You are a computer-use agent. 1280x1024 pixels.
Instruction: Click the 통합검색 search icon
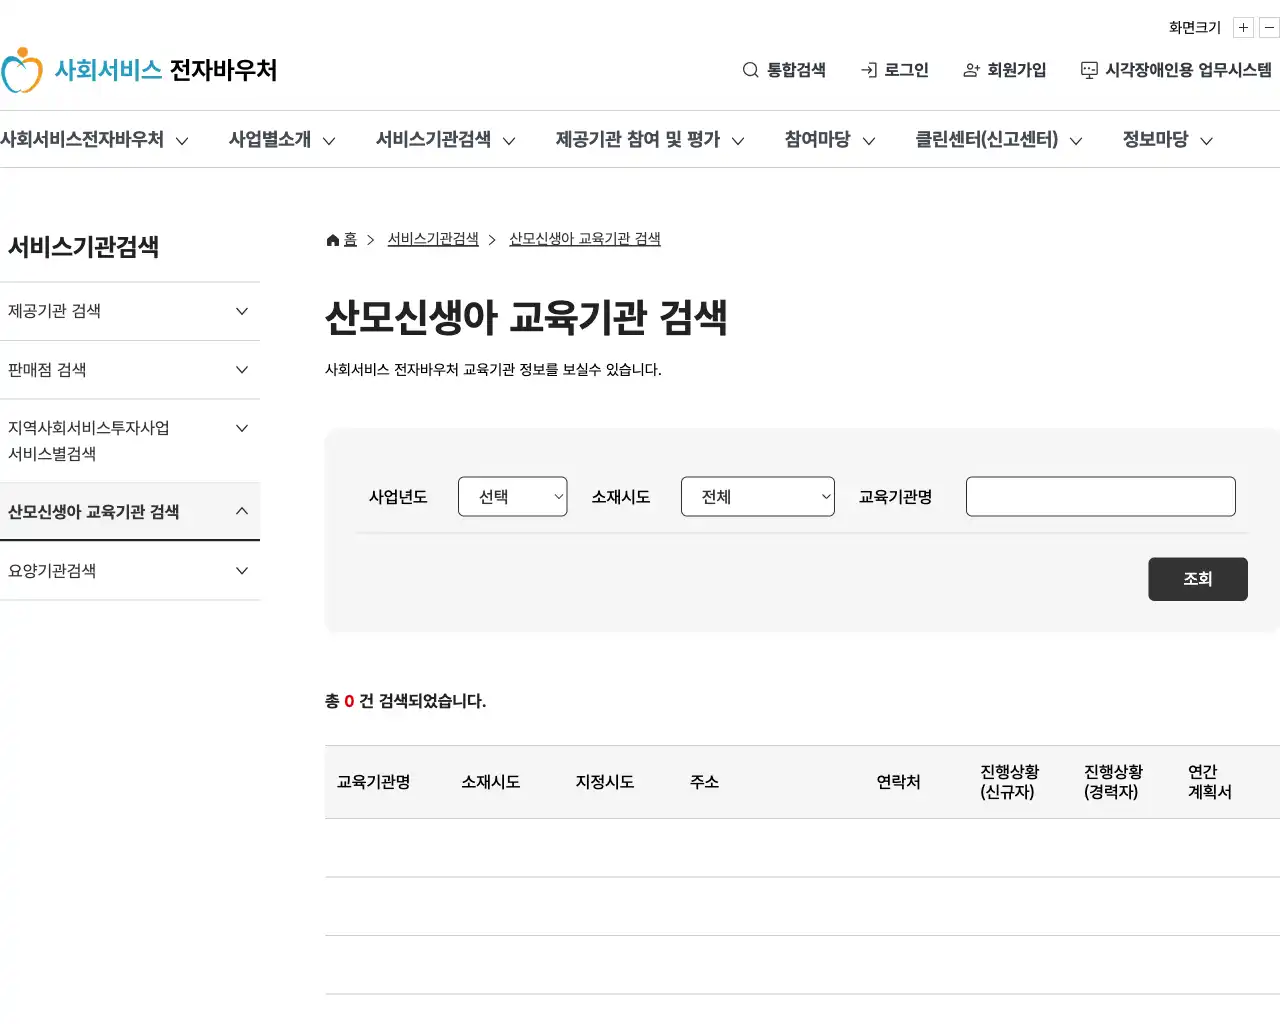pos(750,70)
